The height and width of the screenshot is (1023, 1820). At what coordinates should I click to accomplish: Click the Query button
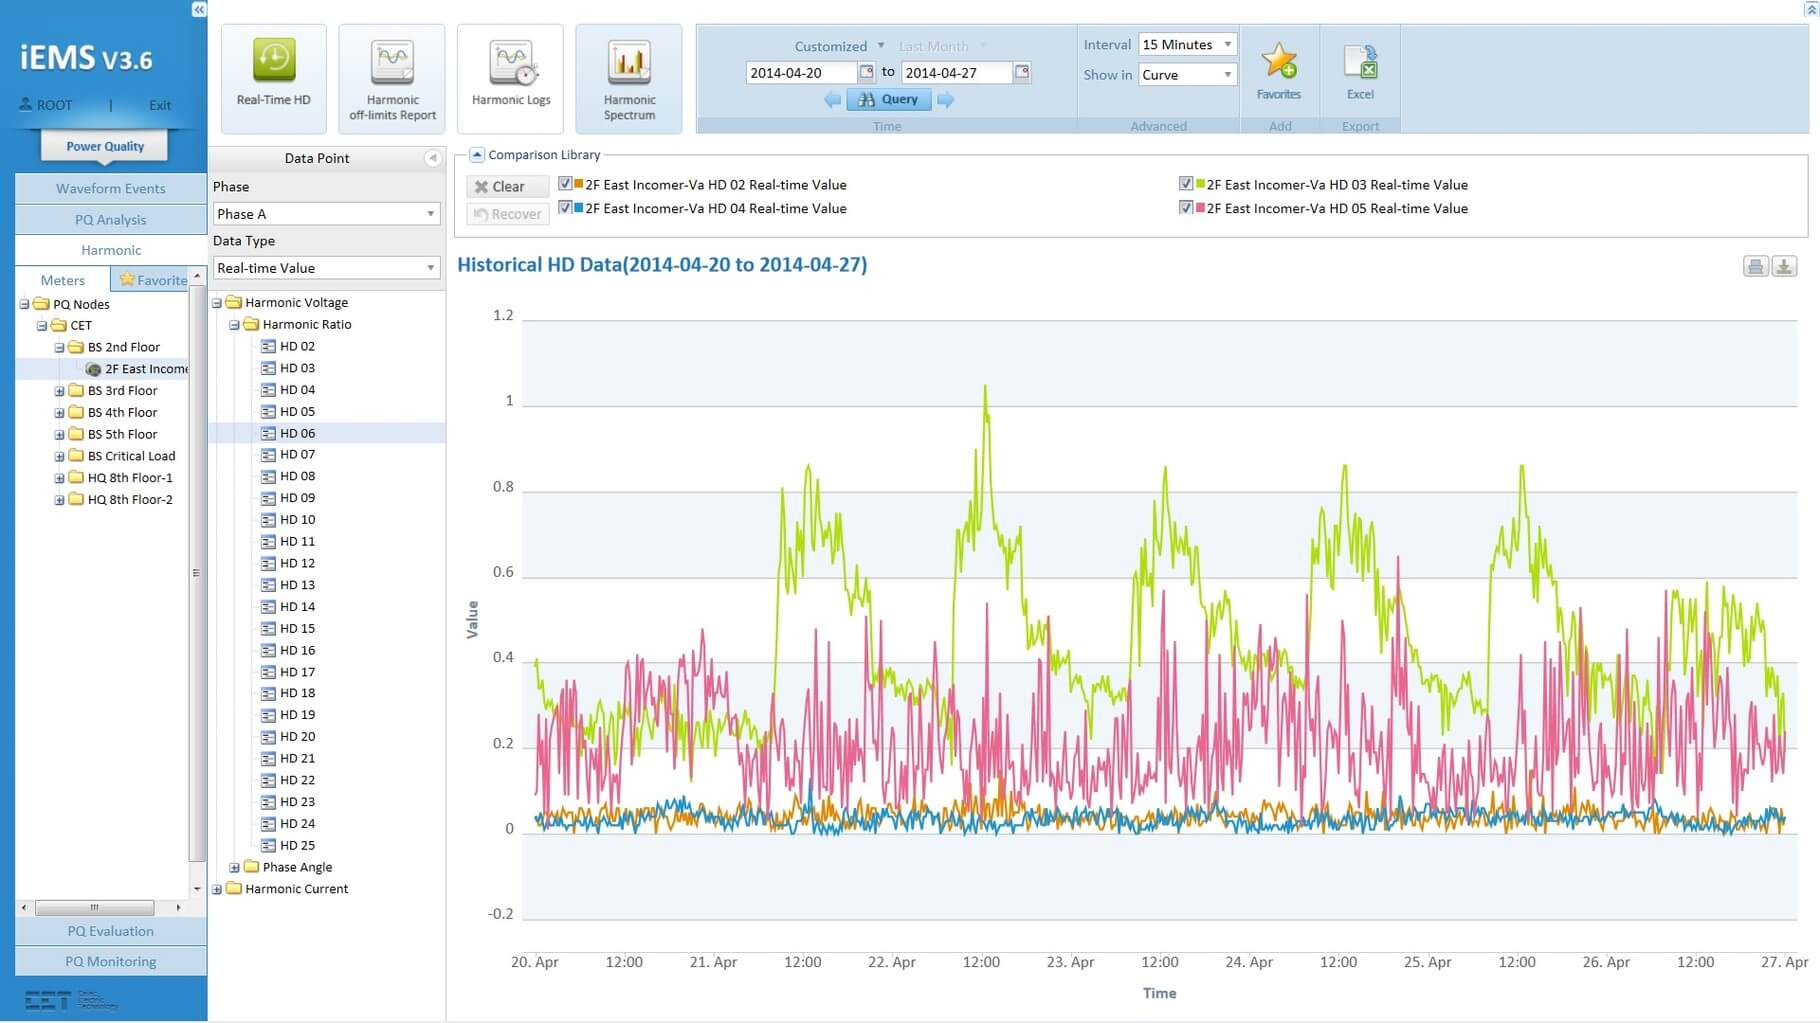click(888, 99)
